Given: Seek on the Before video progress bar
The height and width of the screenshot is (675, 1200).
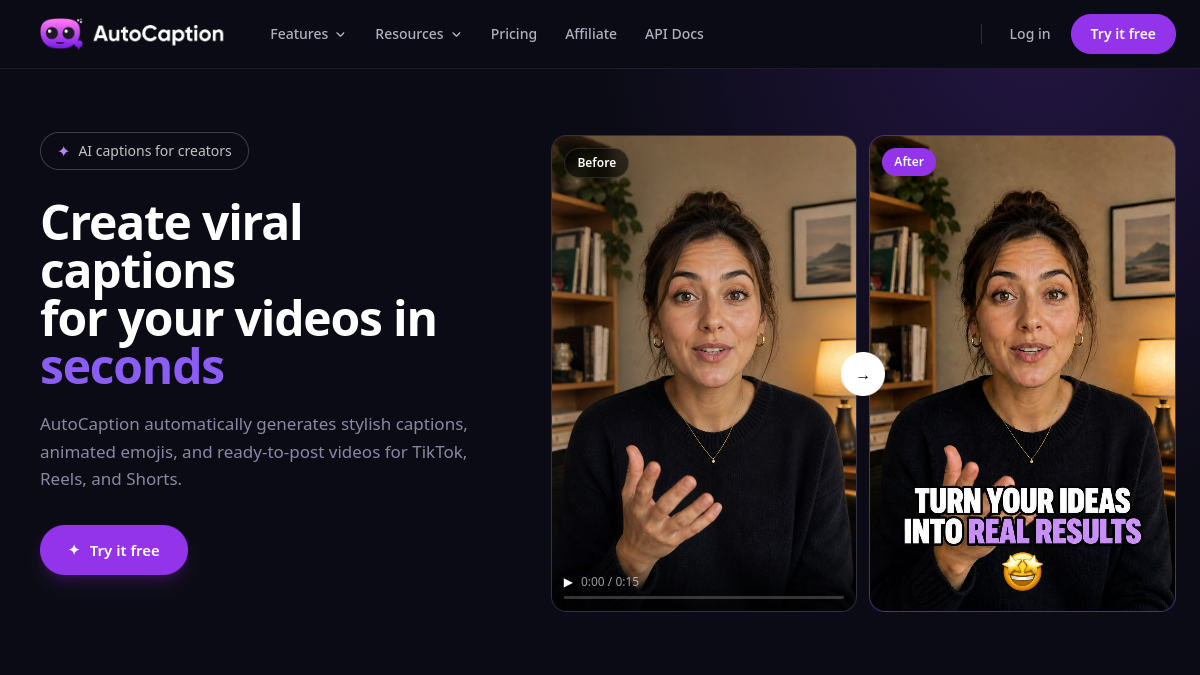Looking at the screenshot, I should 704,597.
